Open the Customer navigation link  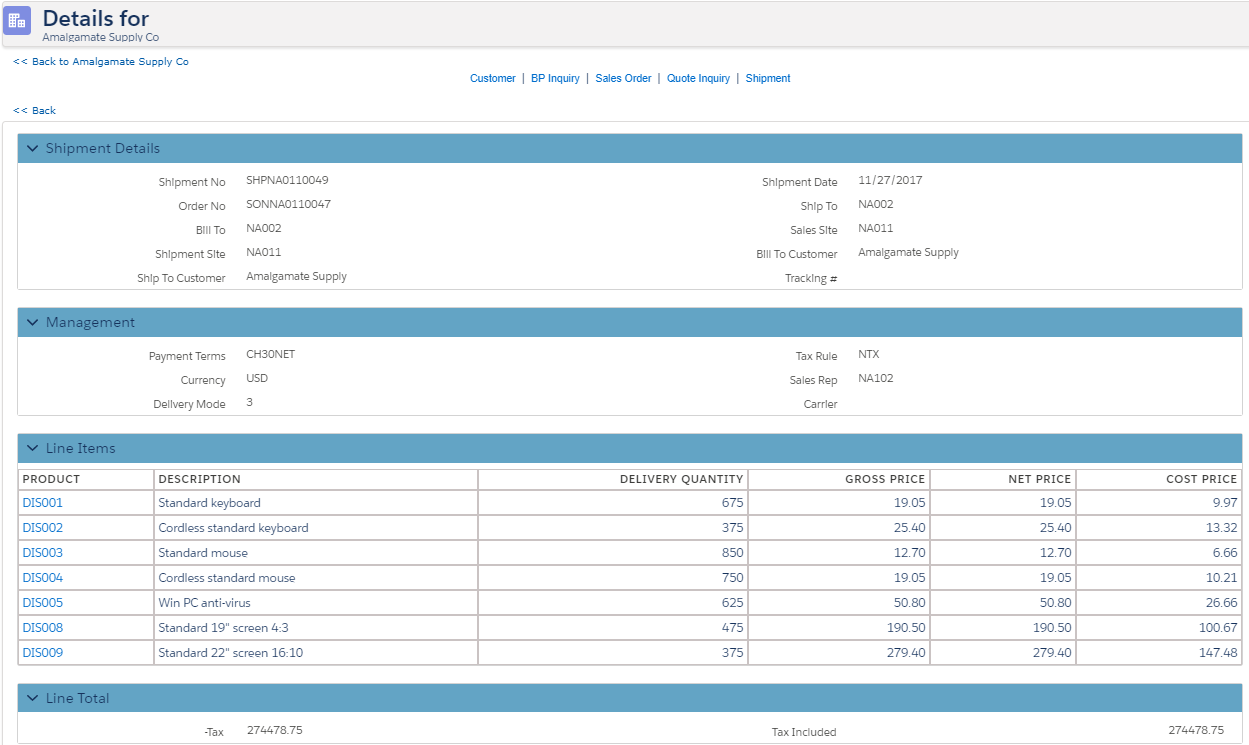click(492, 78)
